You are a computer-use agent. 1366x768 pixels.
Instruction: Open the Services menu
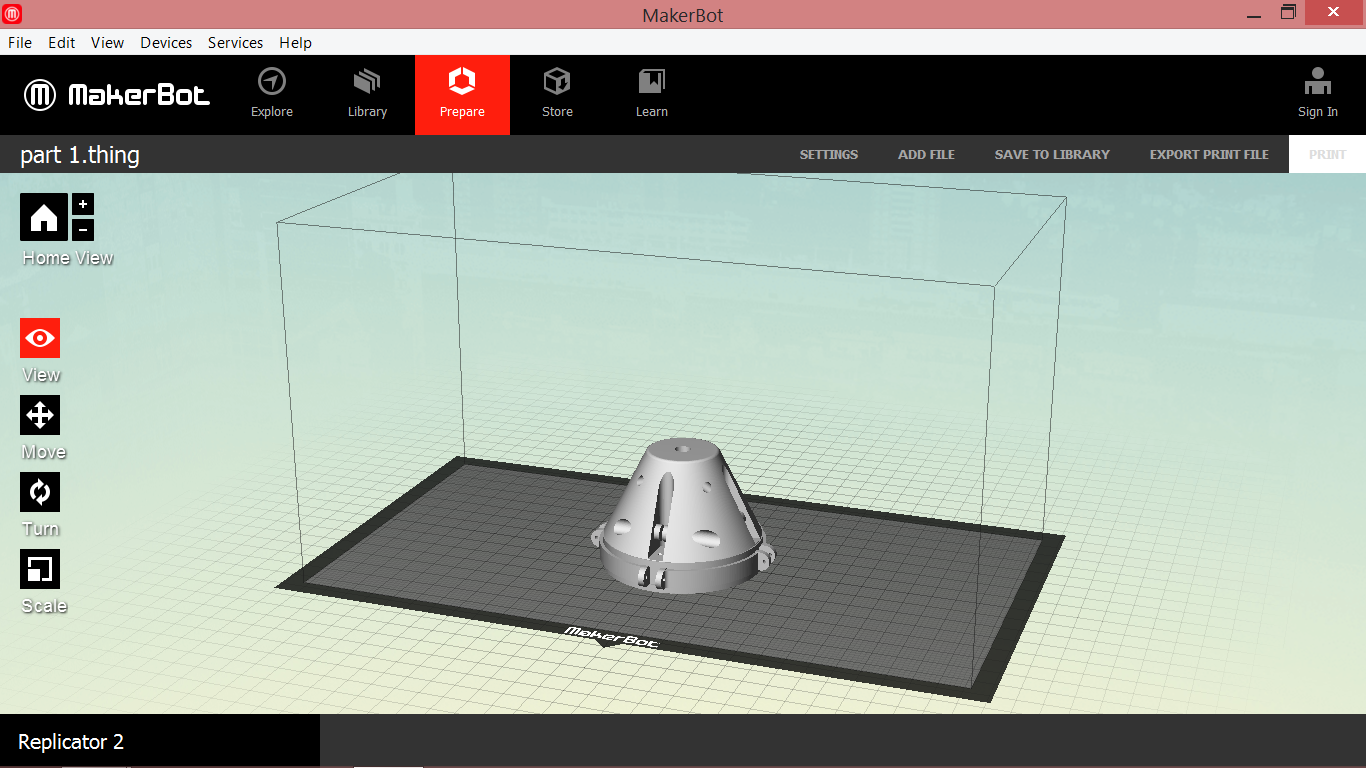click(x=235, y=43)
